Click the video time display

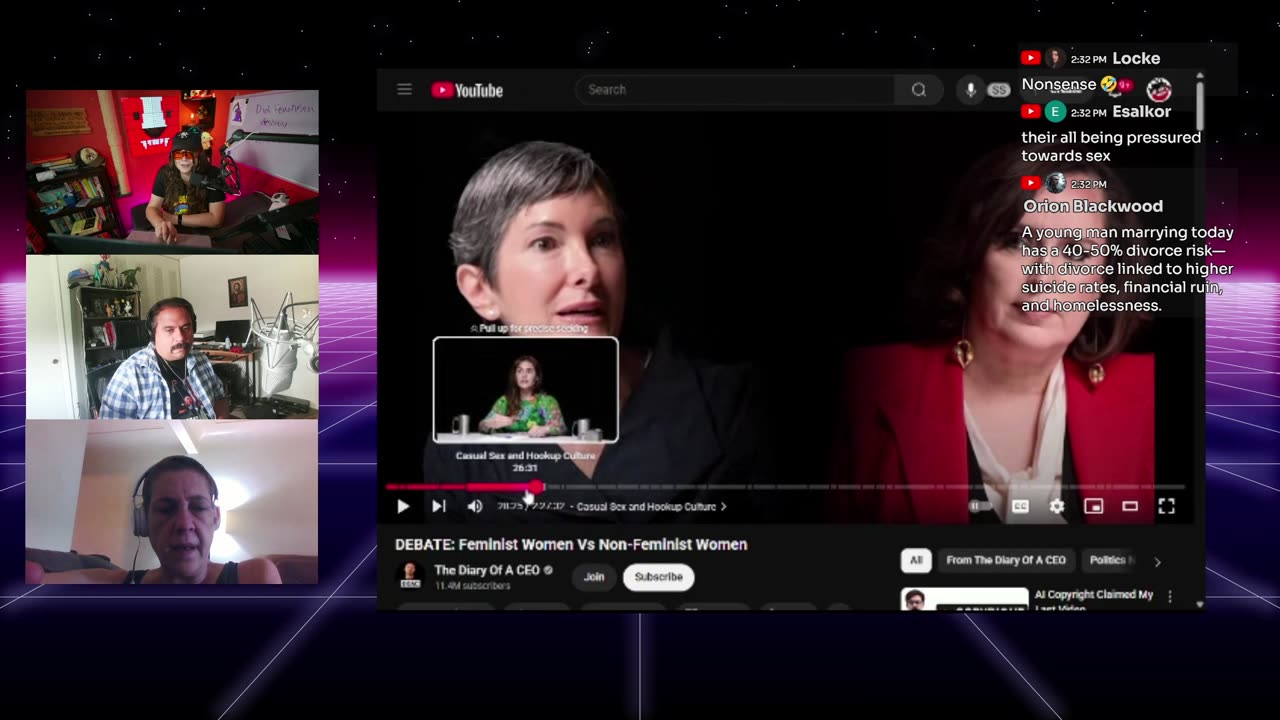point(531,506)
